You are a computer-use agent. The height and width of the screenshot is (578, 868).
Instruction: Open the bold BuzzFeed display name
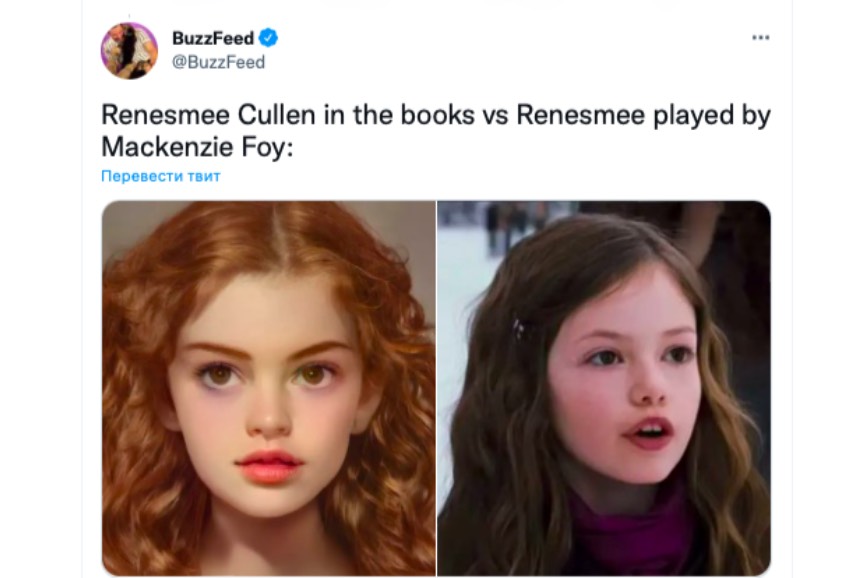[213, 38]
